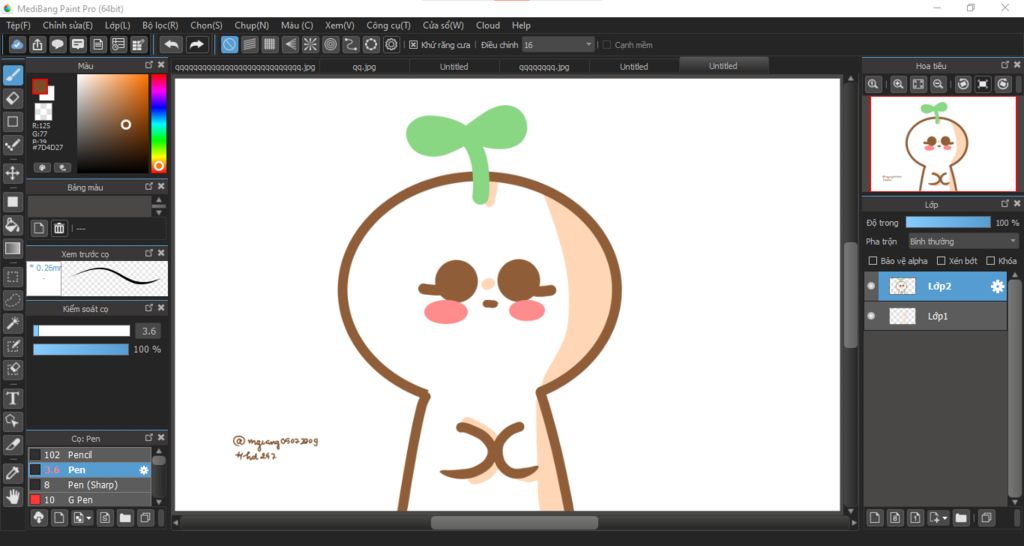
Task: Click fit-to-screen icon in Navigator
Action: pos(918,84)
